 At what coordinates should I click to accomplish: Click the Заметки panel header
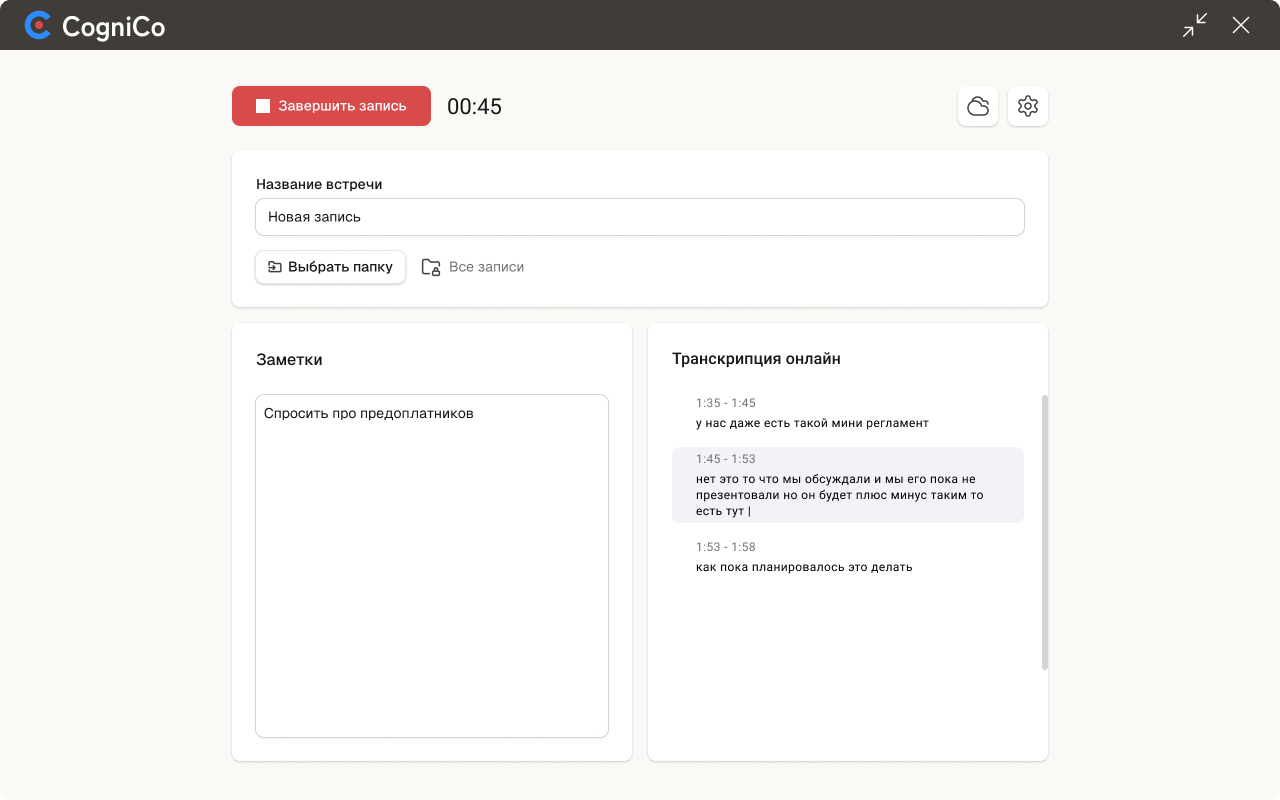click(289, 359)
